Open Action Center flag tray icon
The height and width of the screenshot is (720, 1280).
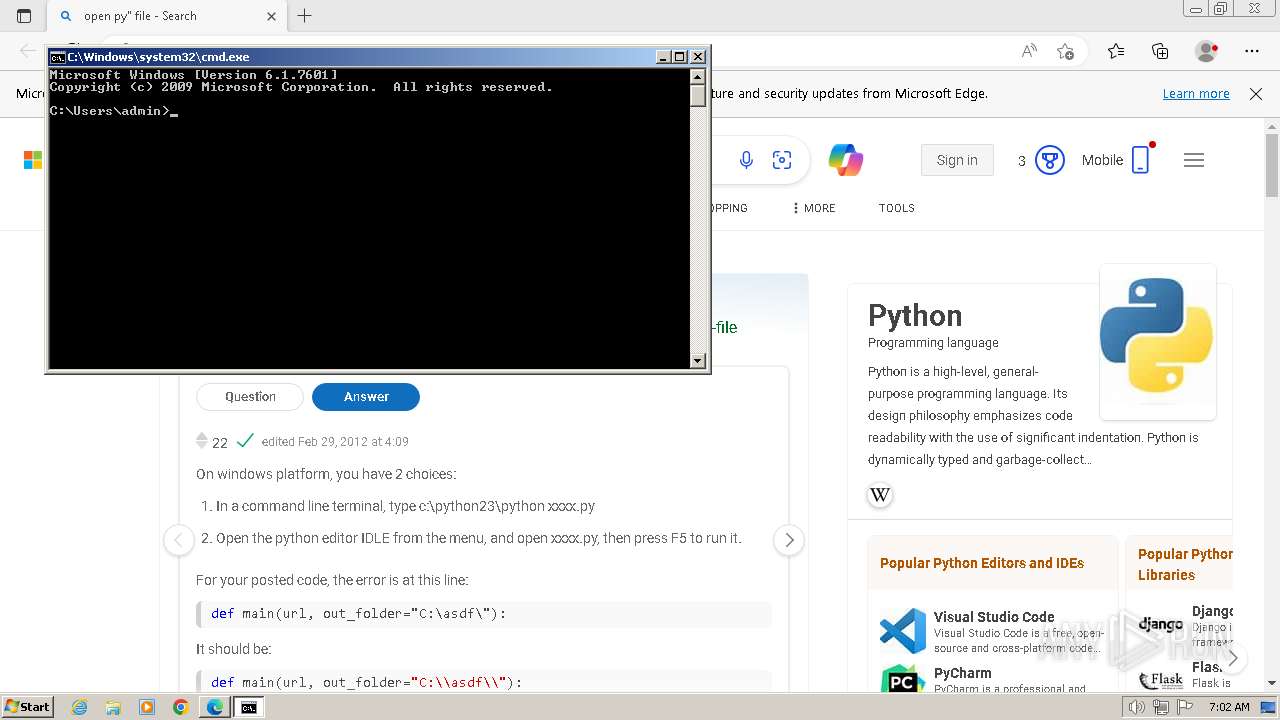point(1183,707)
